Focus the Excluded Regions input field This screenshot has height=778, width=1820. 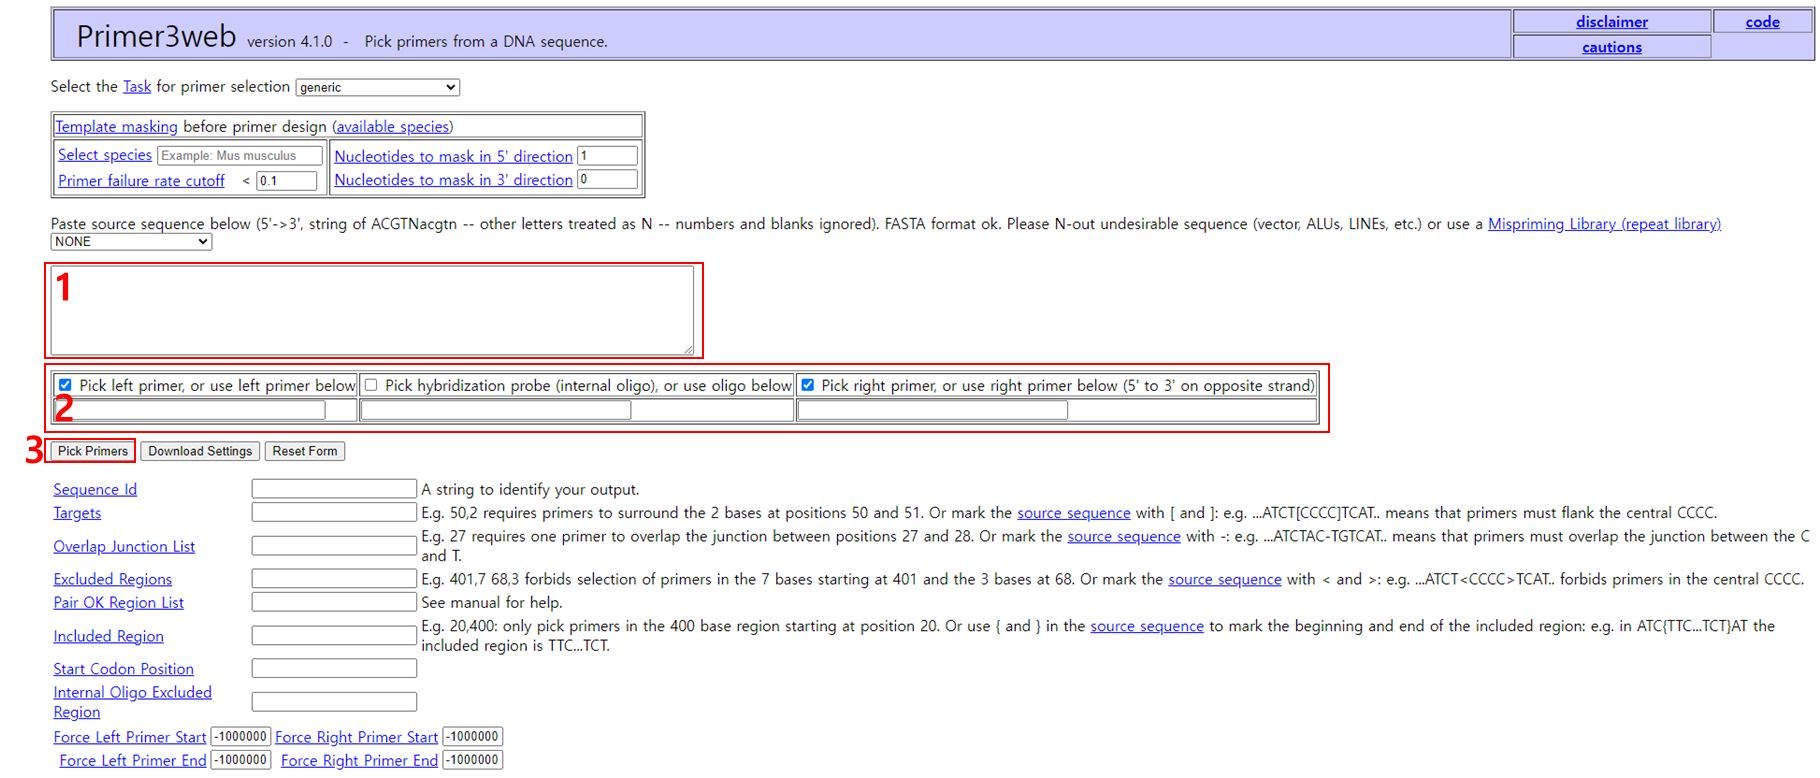click(334, 578)
